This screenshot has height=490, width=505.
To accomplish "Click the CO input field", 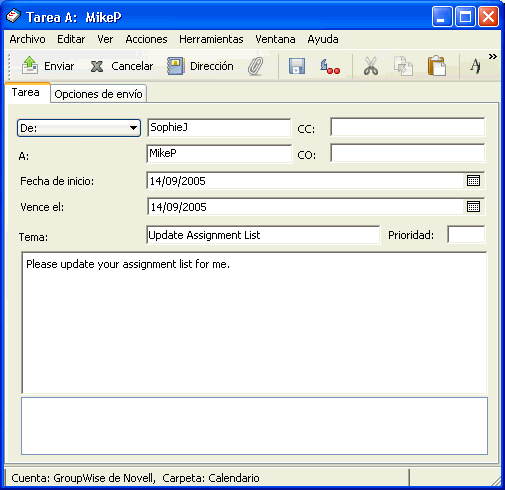I will click(x=407, y=153).
